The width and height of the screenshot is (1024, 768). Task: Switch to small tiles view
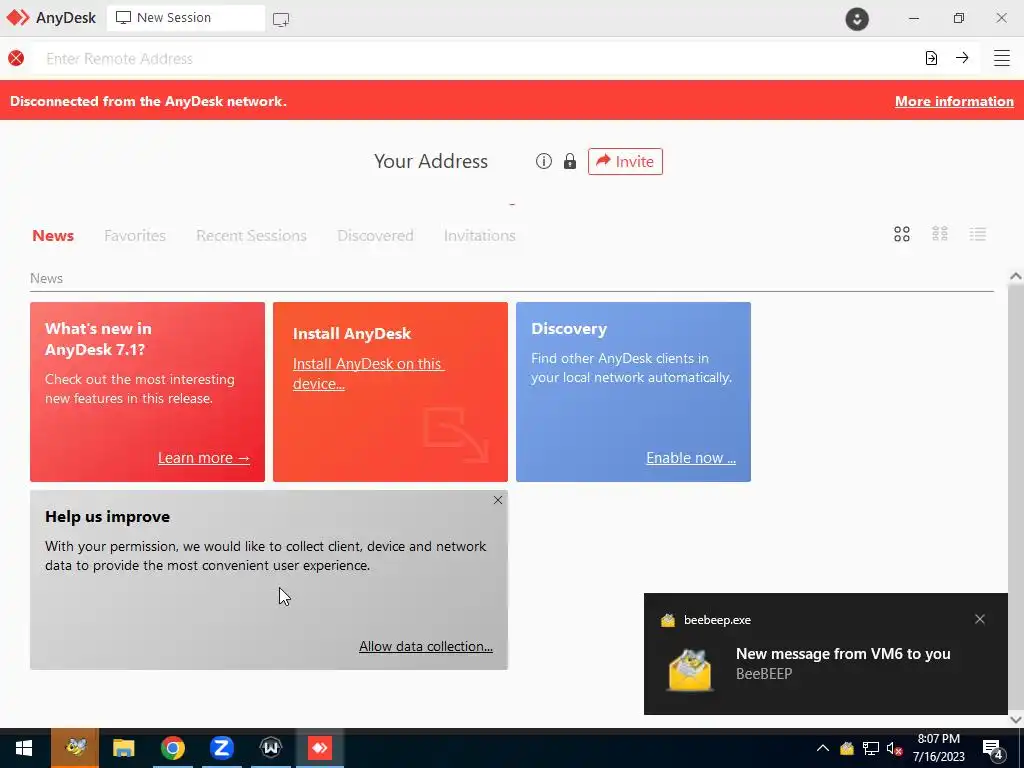[x=940, y=234]
